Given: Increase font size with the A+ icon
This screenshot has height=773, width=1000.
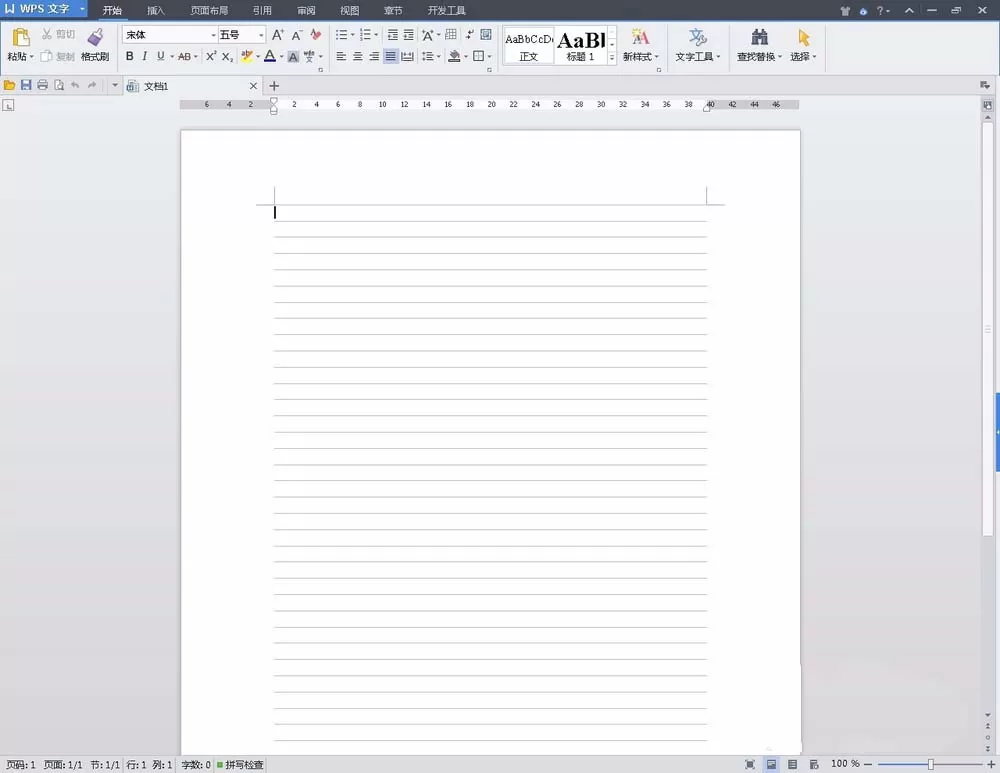Looking at the screenshot, I should click(x=277, y=35).
